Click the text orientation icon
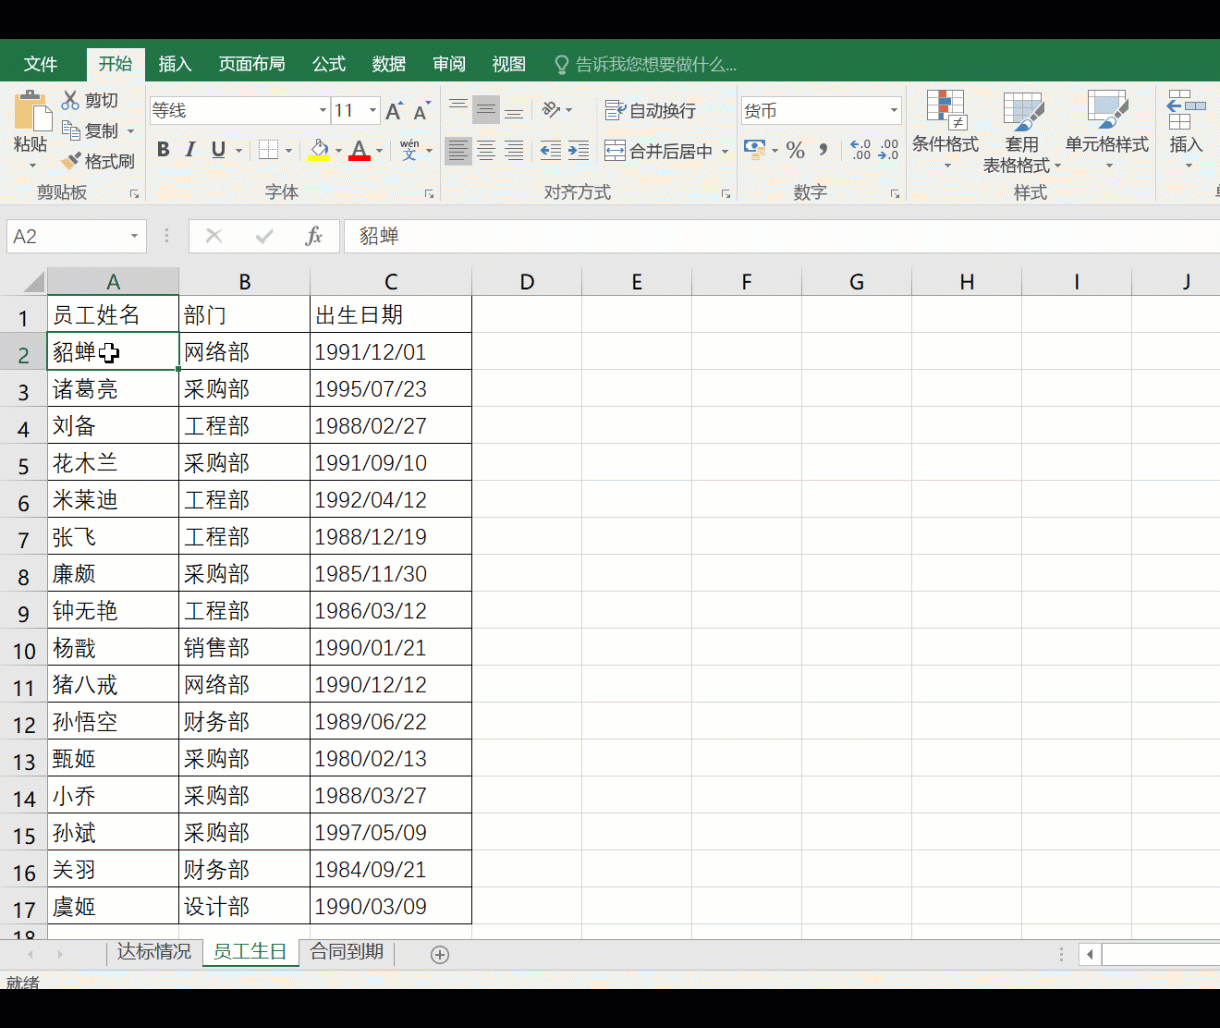Screen dimensions: 1220x1028 [551, 109]
